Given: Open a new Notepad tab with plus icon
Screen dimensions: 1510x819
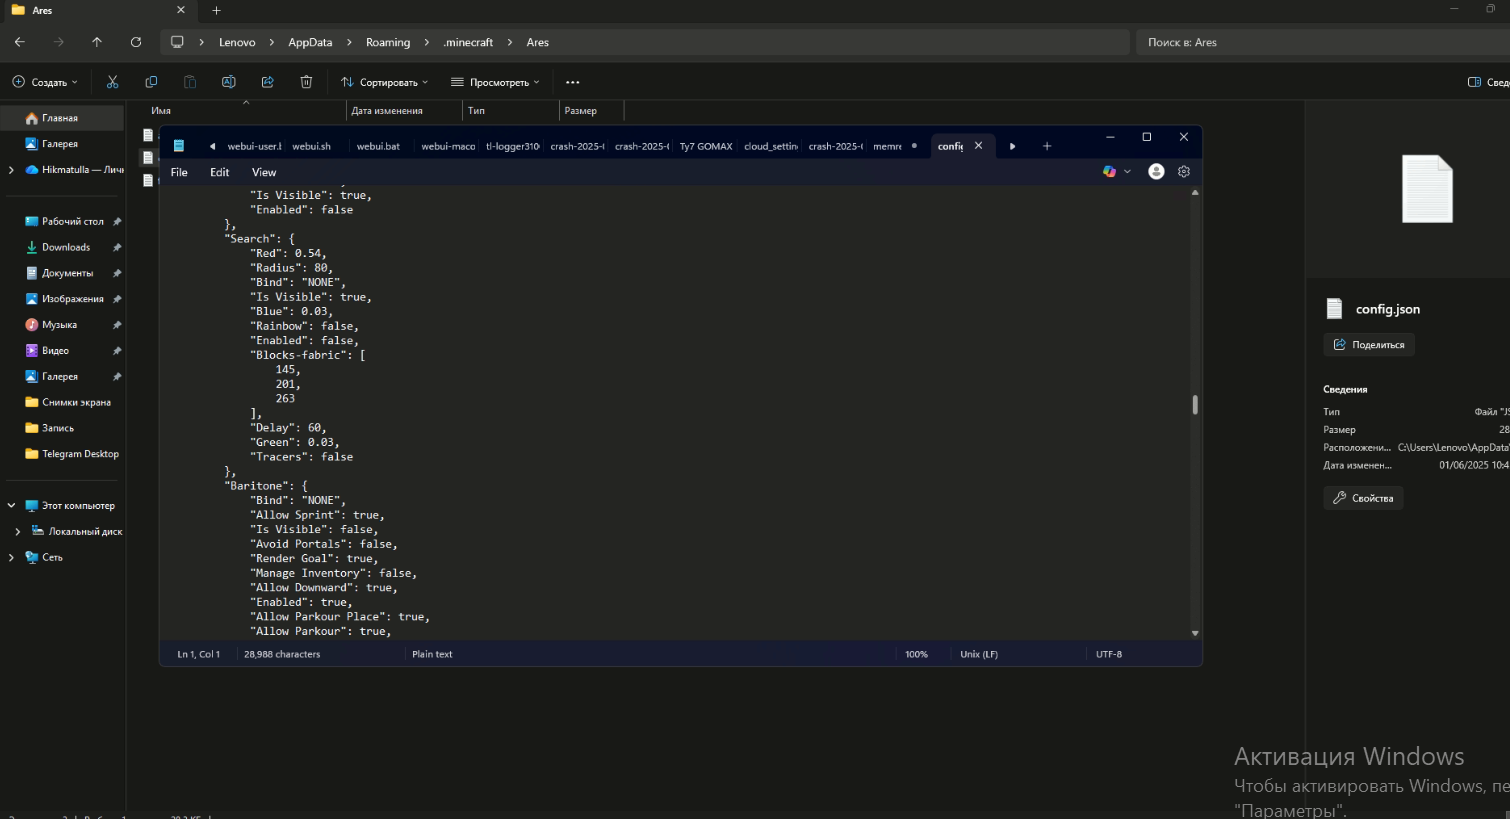Looking at the screenshot, I should coord(1047,145).
